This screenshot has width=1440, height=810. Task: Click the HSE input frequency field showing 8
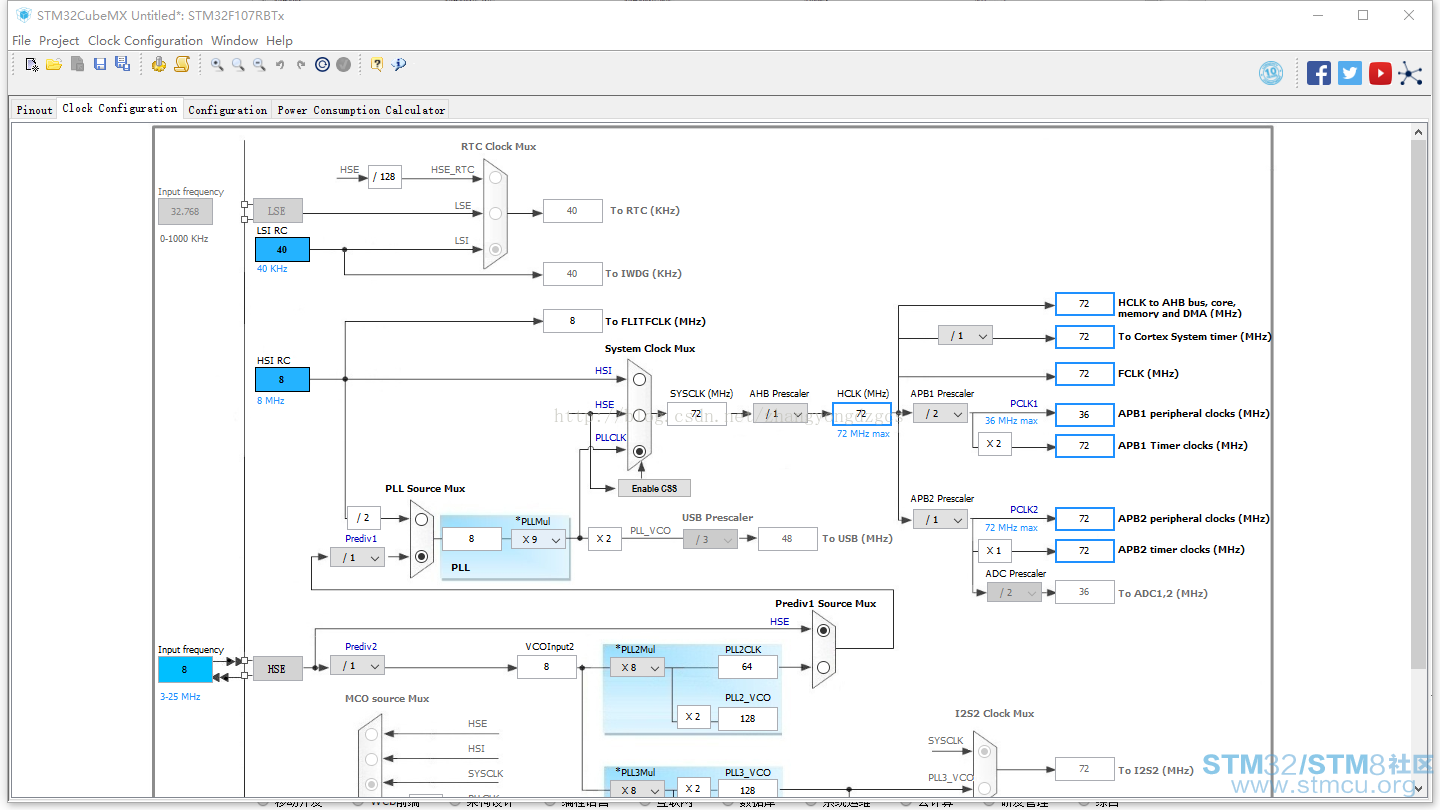pyautogui.click(x=185, y=670)
